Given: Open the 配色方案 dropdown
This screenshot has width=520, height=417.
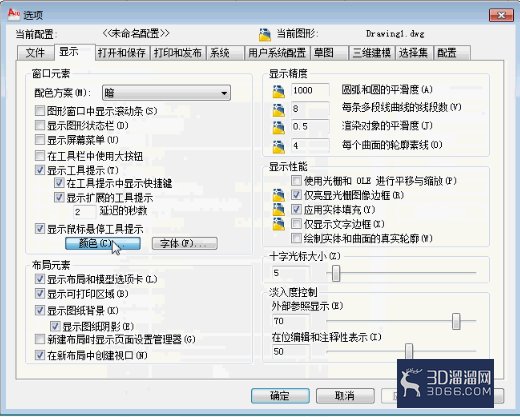Looking at the screenshot, I should [x=166, y=93].
